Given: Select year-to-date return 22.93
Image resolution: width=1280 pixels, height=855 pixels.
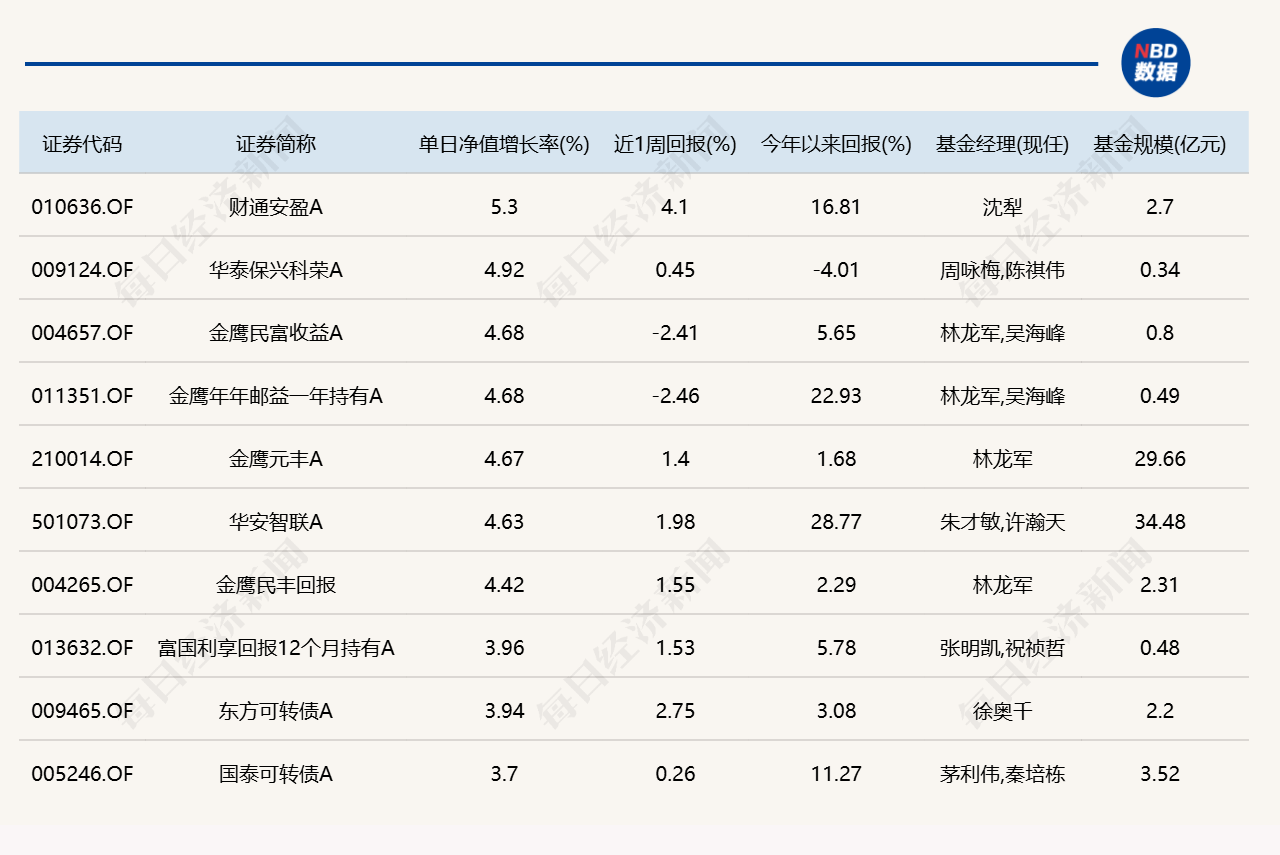Looking at the screenshot, I should point(836,396).
